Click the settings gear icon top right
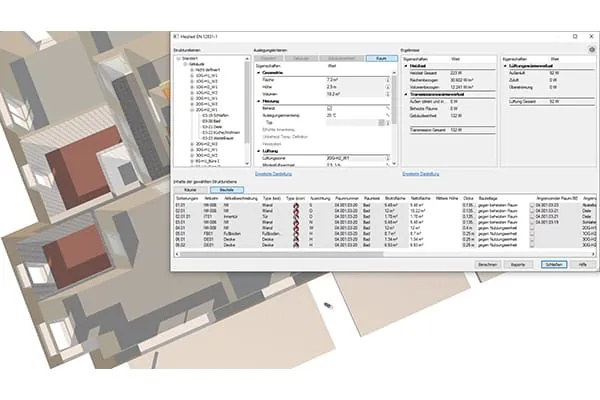The height and width of the screenshot is (400, 600). point(592,49)
